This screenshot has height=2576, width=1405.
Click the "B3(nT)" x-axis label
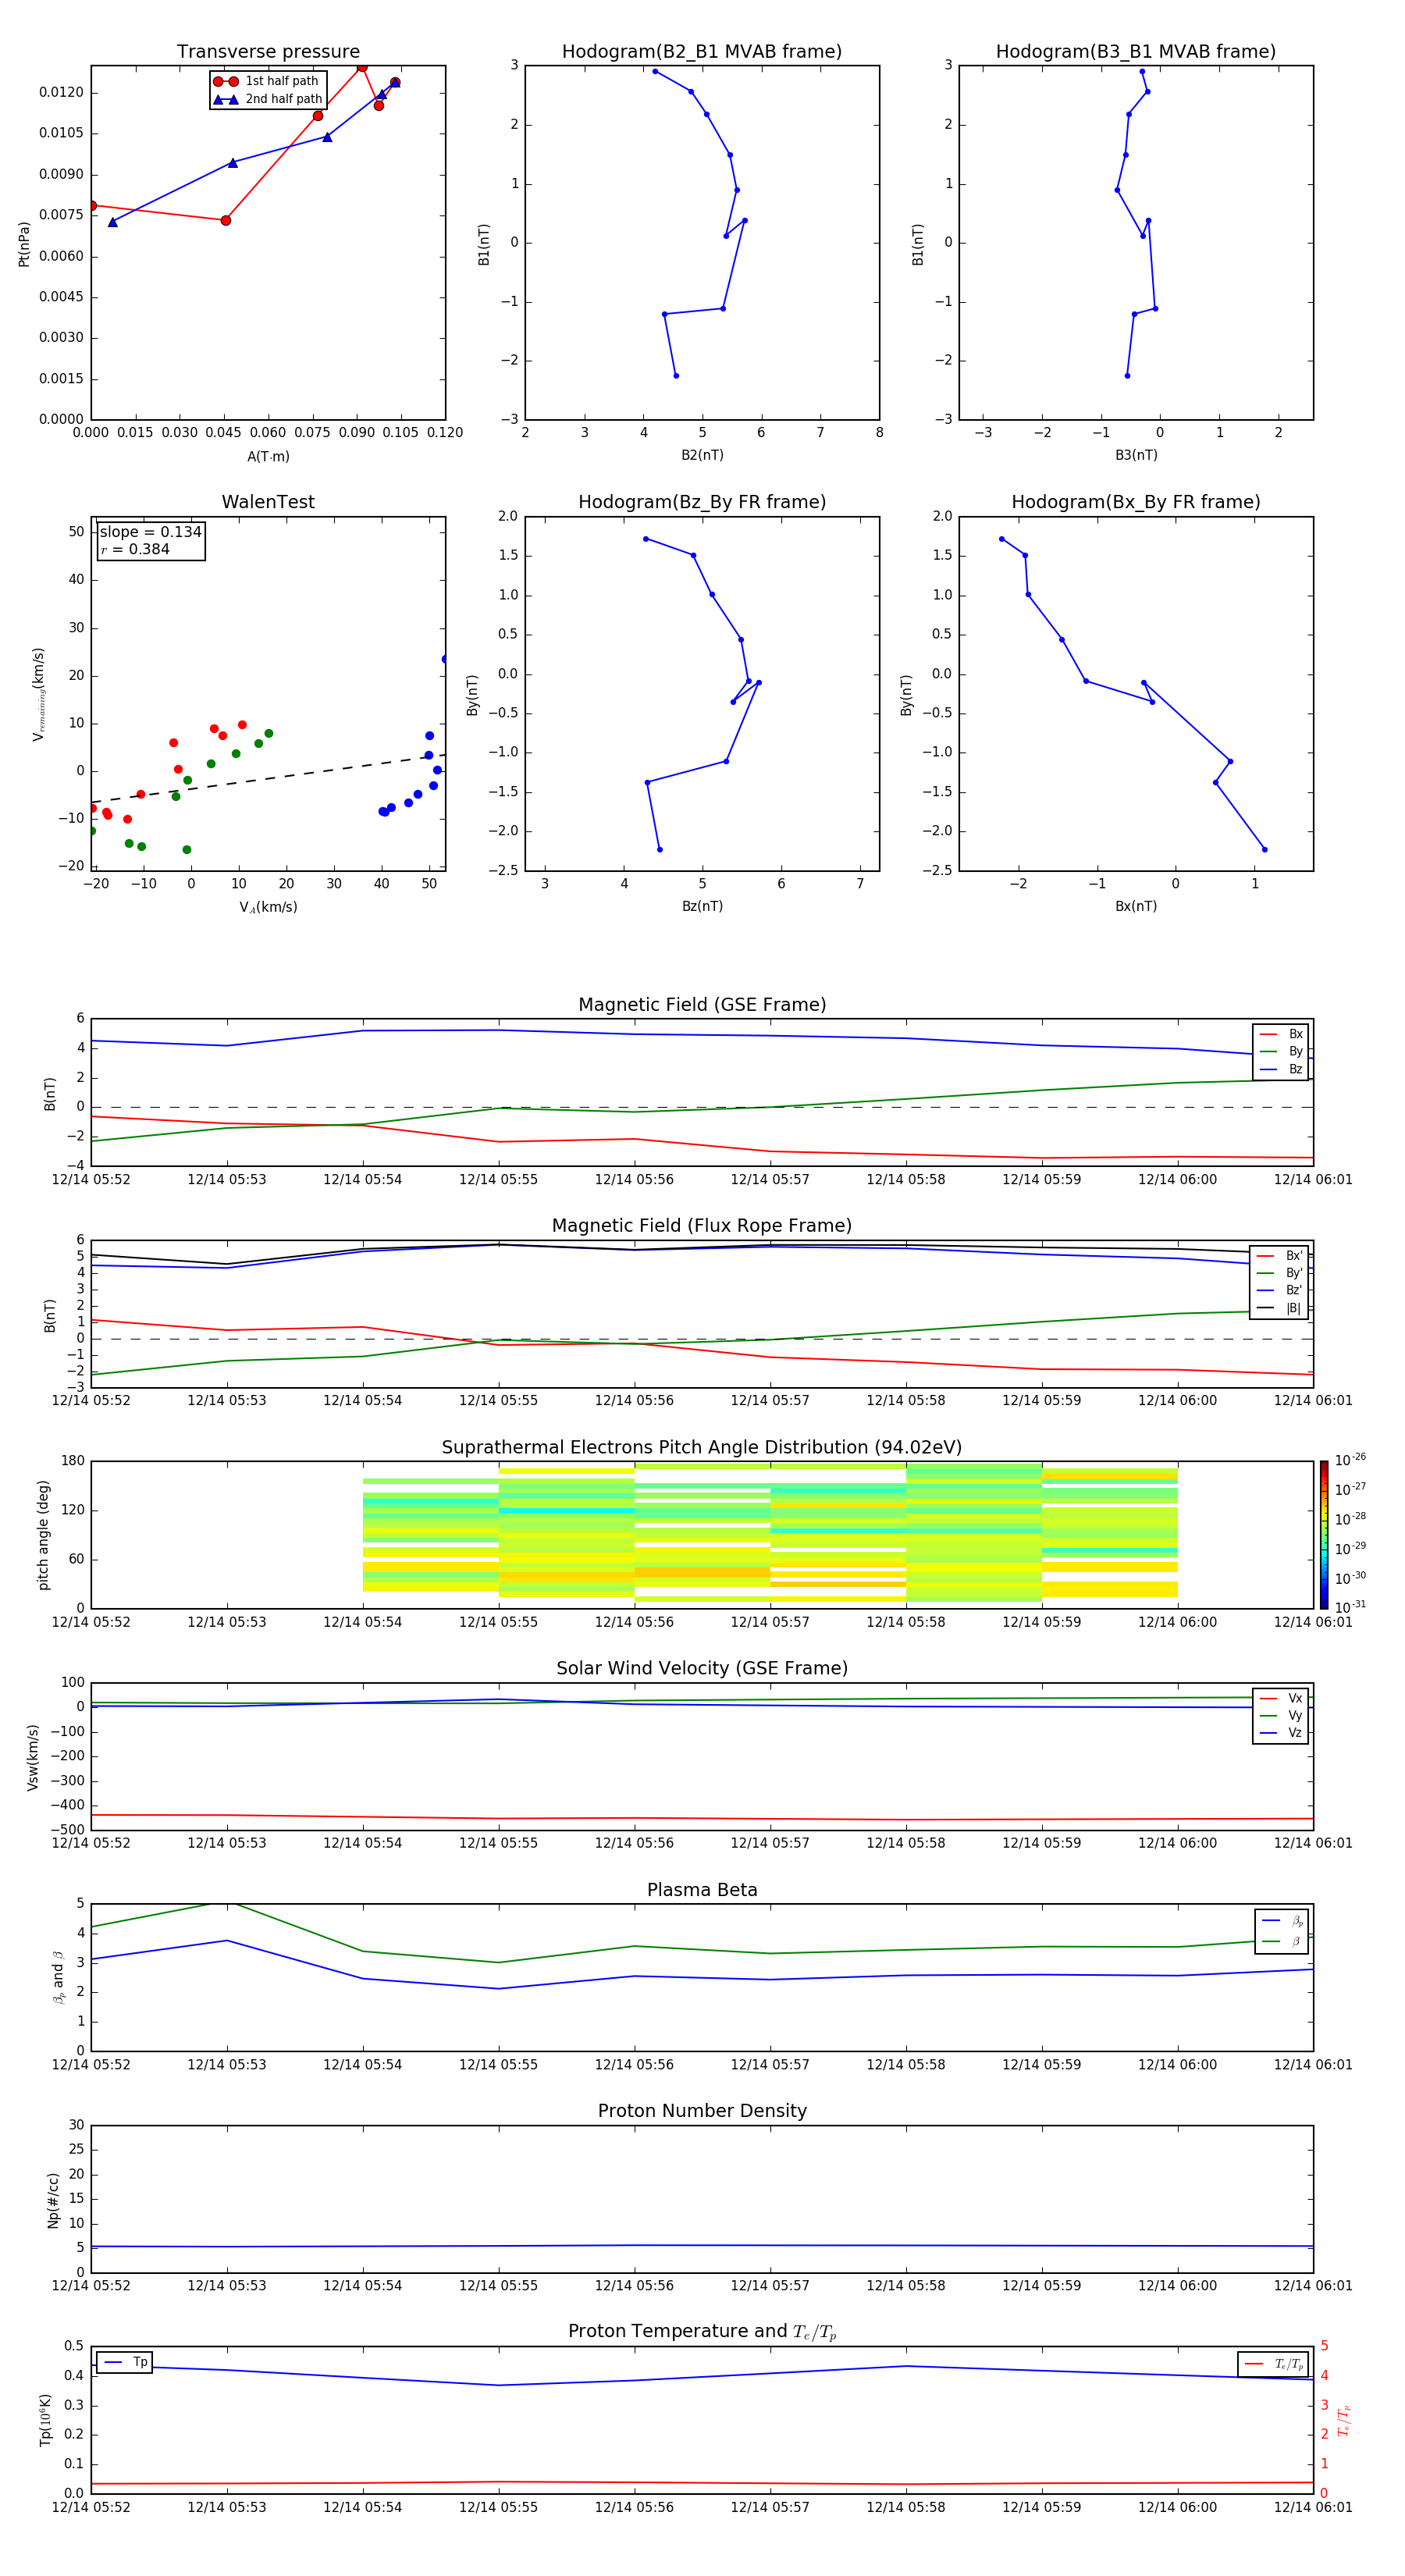point(1136,455)
